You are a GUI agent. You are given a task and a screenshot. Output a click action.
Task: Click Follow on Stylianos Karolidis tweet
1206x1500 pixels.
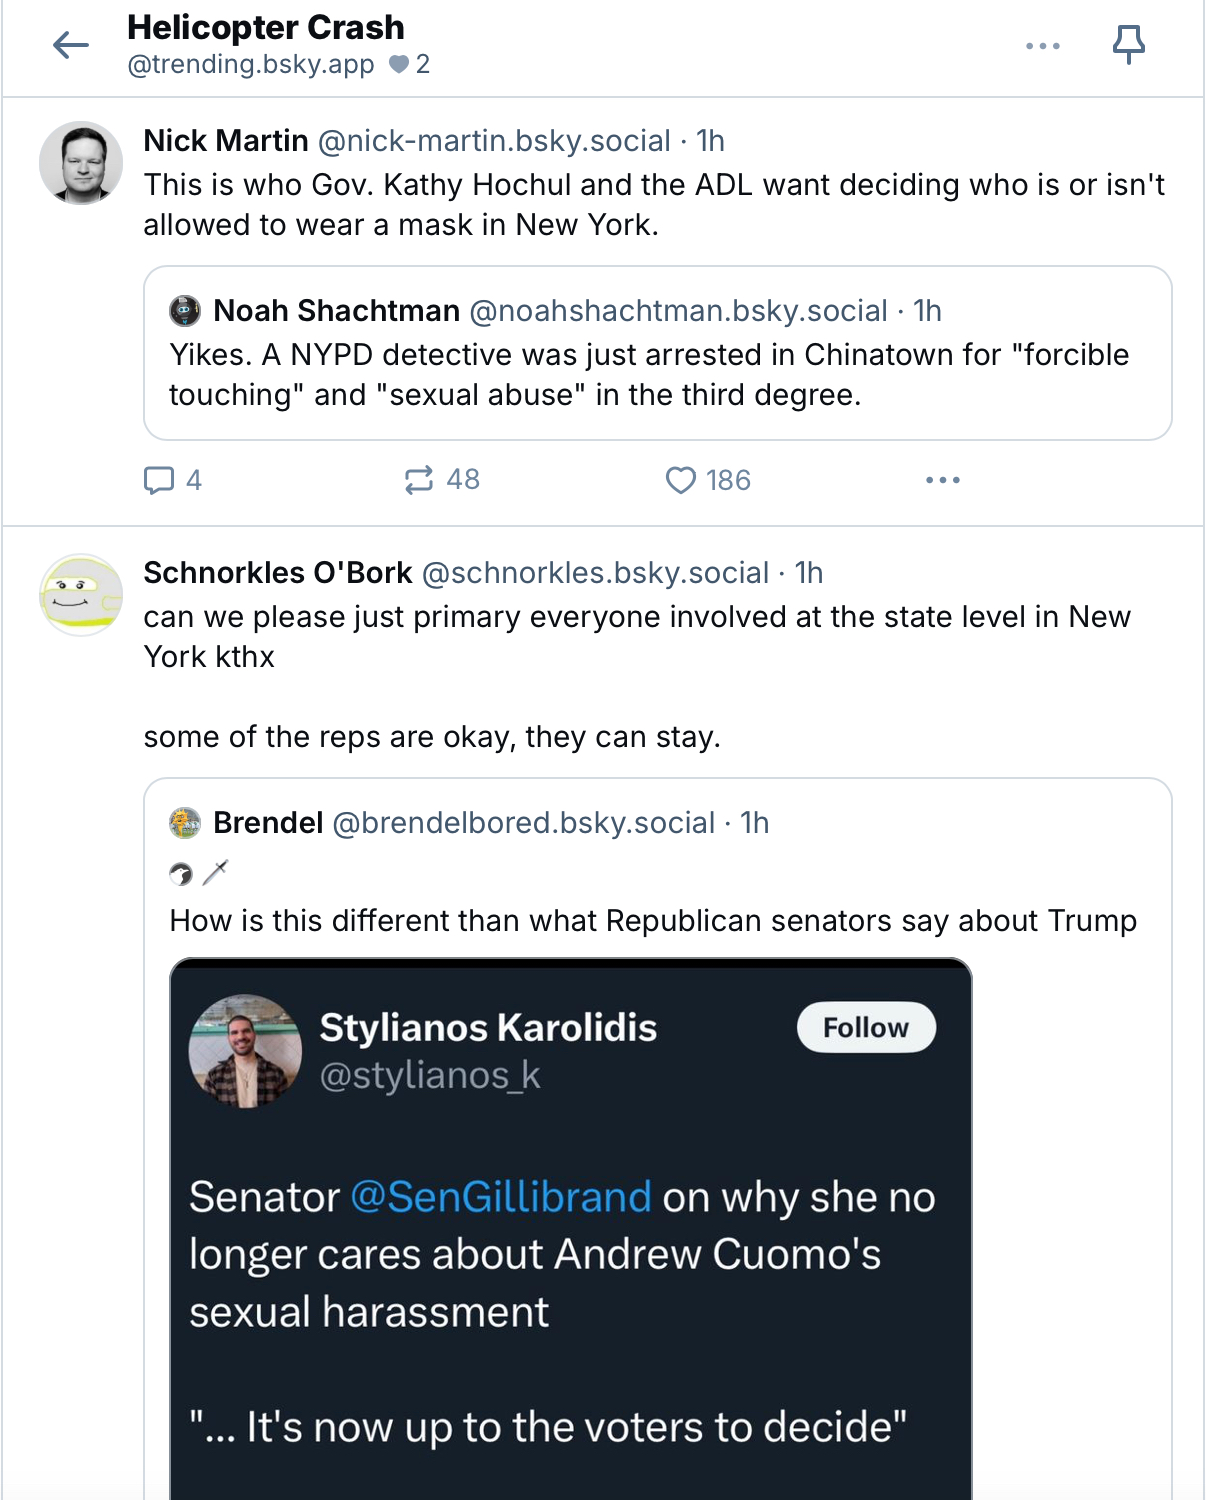[x=865, y=1027]
